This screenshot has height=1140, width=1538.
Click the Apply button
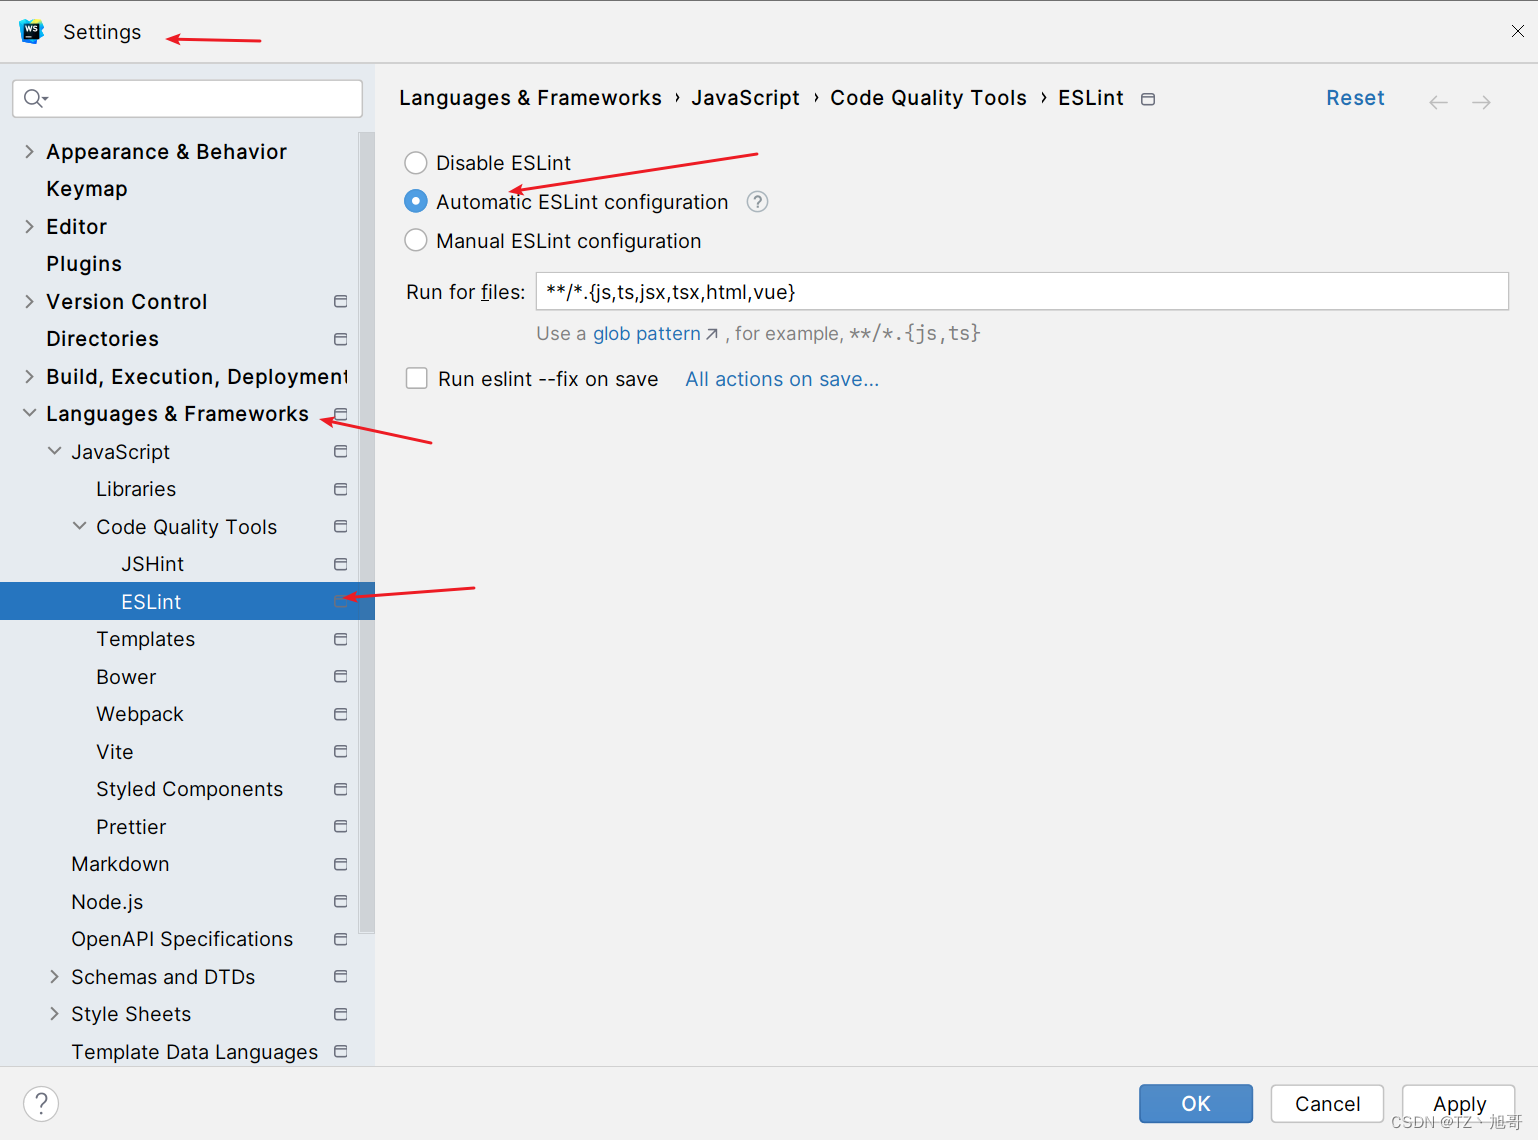tap(1458, 1103)
